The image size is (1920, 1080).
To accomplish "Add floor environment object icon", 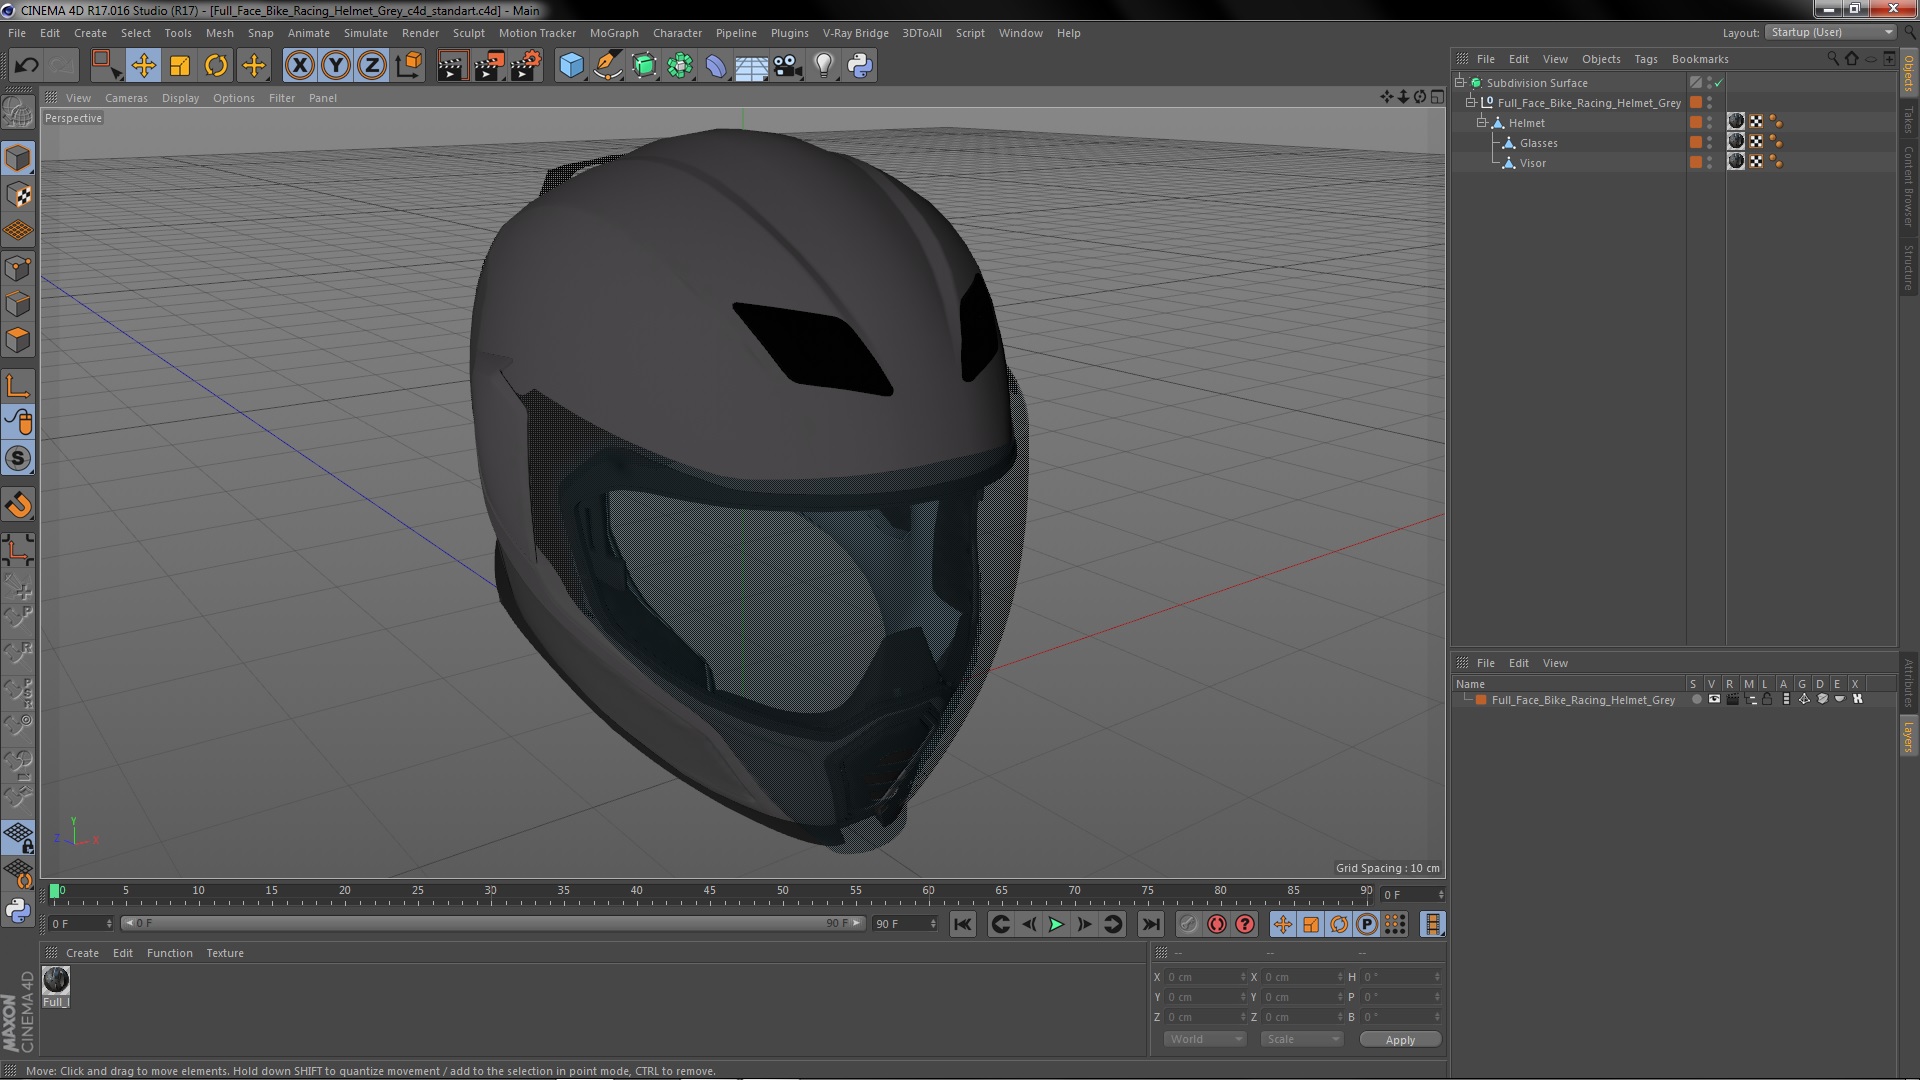I will tap(751, 66).
